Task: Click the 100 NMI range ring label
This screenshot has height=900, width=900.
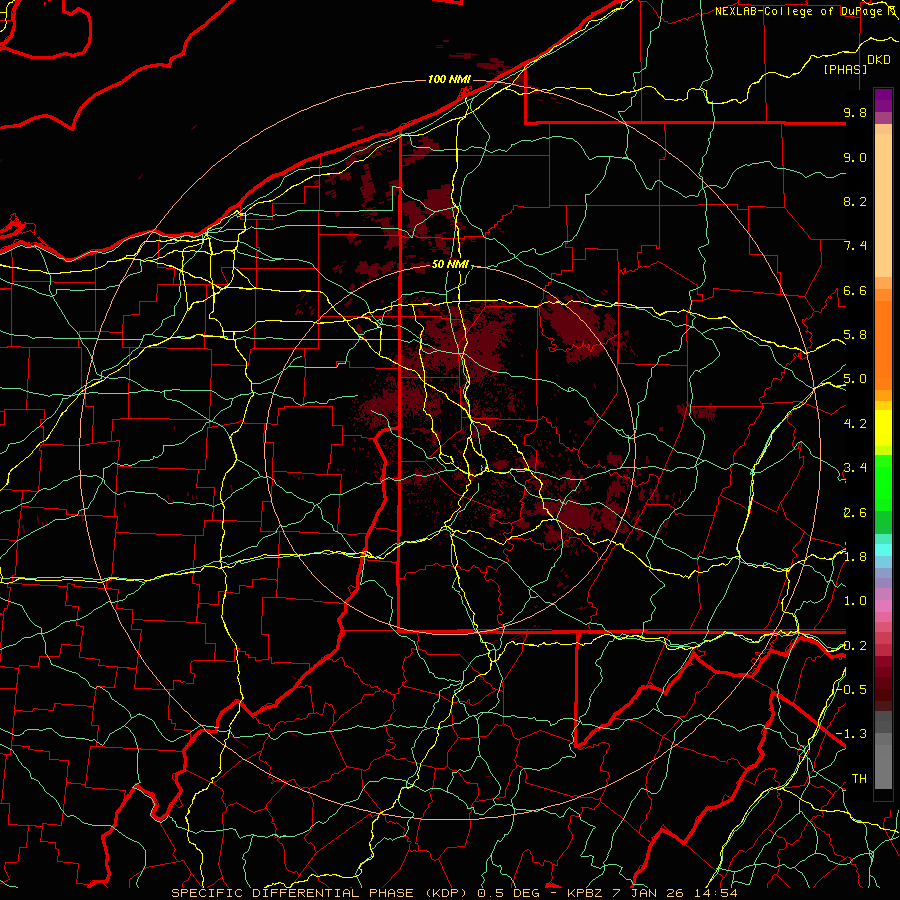Action: [449, 79]
